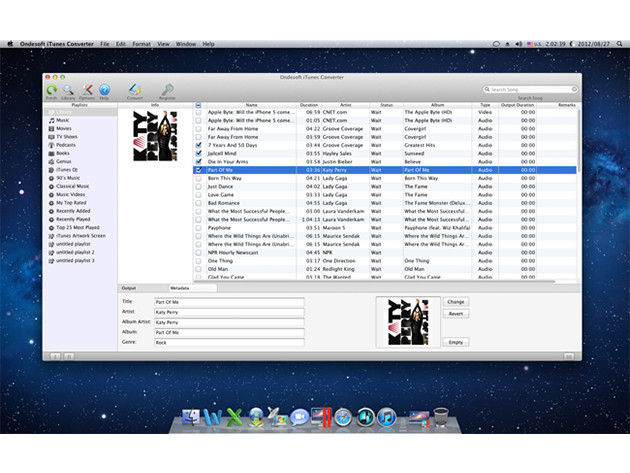This screenshot has height=473, width=630.
Task: Sort by the Name column header
Action: (252, 105)
